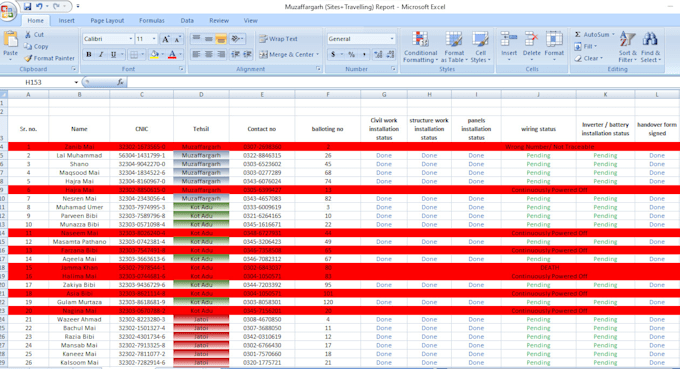Open the font size dropdown
This screenshot has width=680, height=369.
click(x=154, y=39)
